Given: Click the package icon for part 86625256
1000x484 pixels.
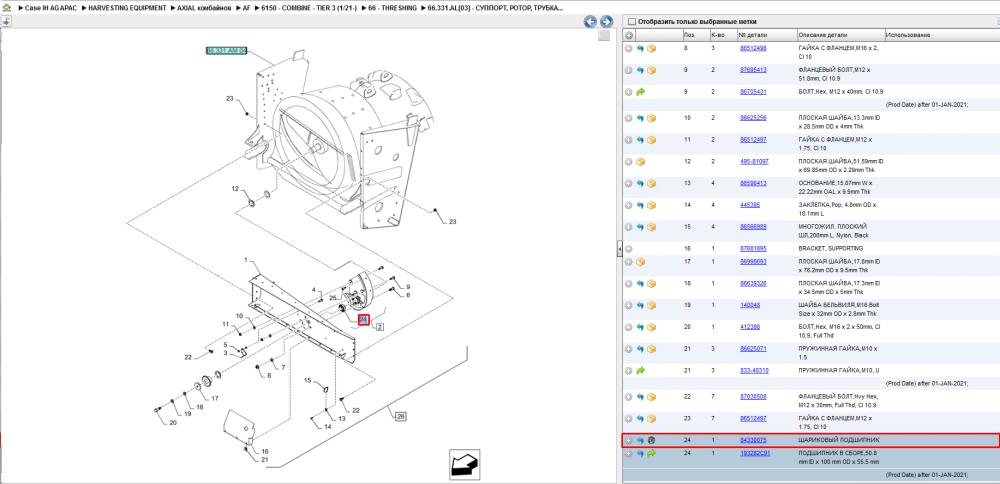Looking at the screenshot, I should [x=651, y=119].
